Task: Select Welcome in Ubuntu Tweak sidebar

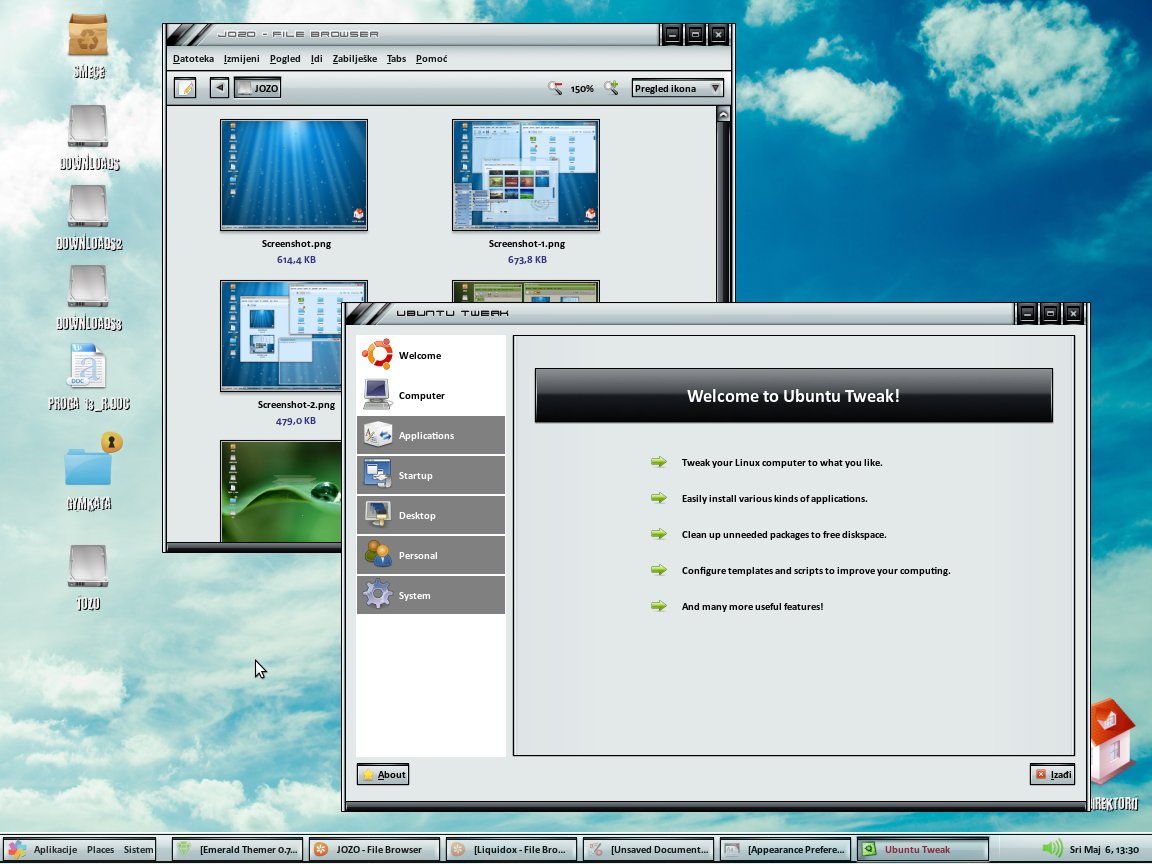Action: pos(431,355)
